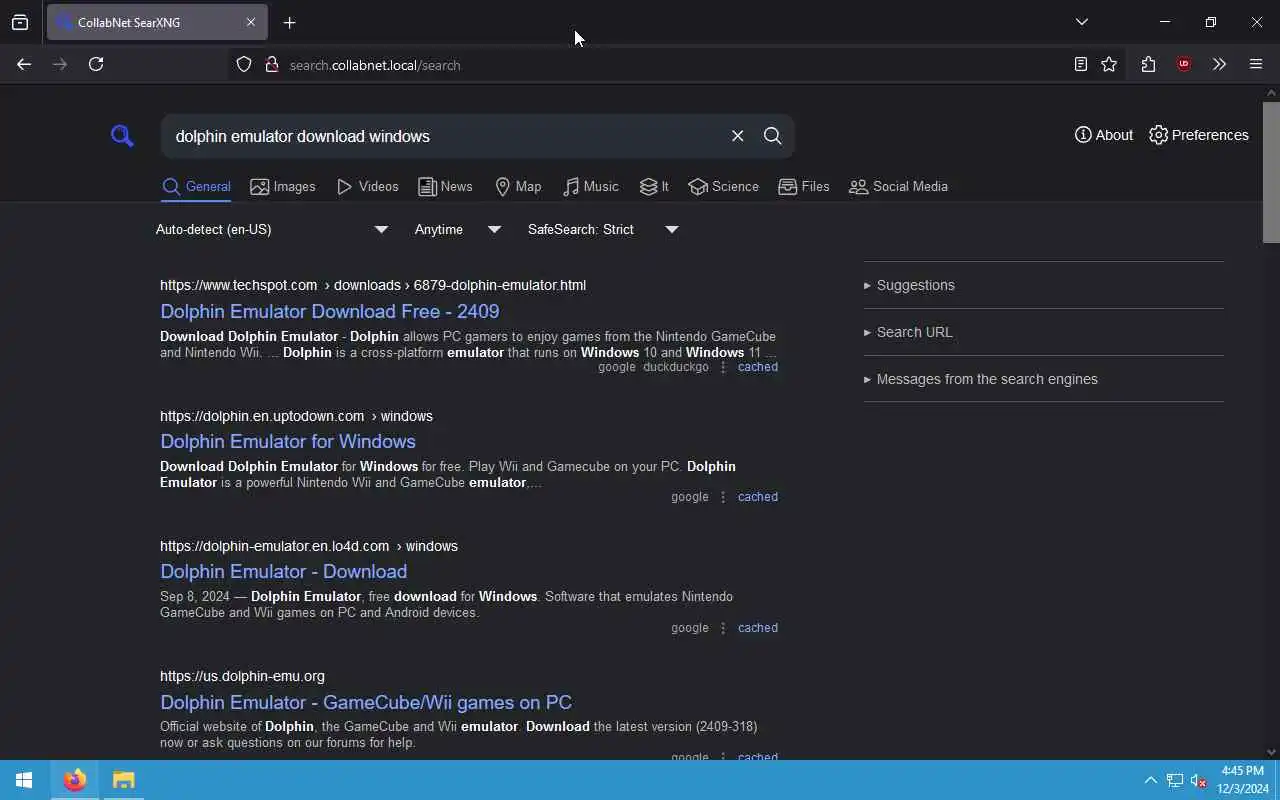Click the Firefox taskbar icon

pos(74,780)
